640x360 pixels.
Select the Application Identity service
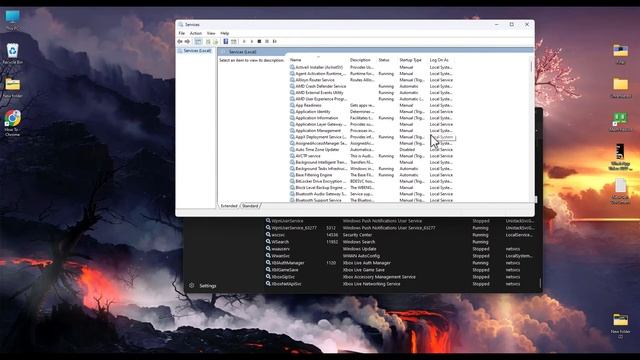371,111
